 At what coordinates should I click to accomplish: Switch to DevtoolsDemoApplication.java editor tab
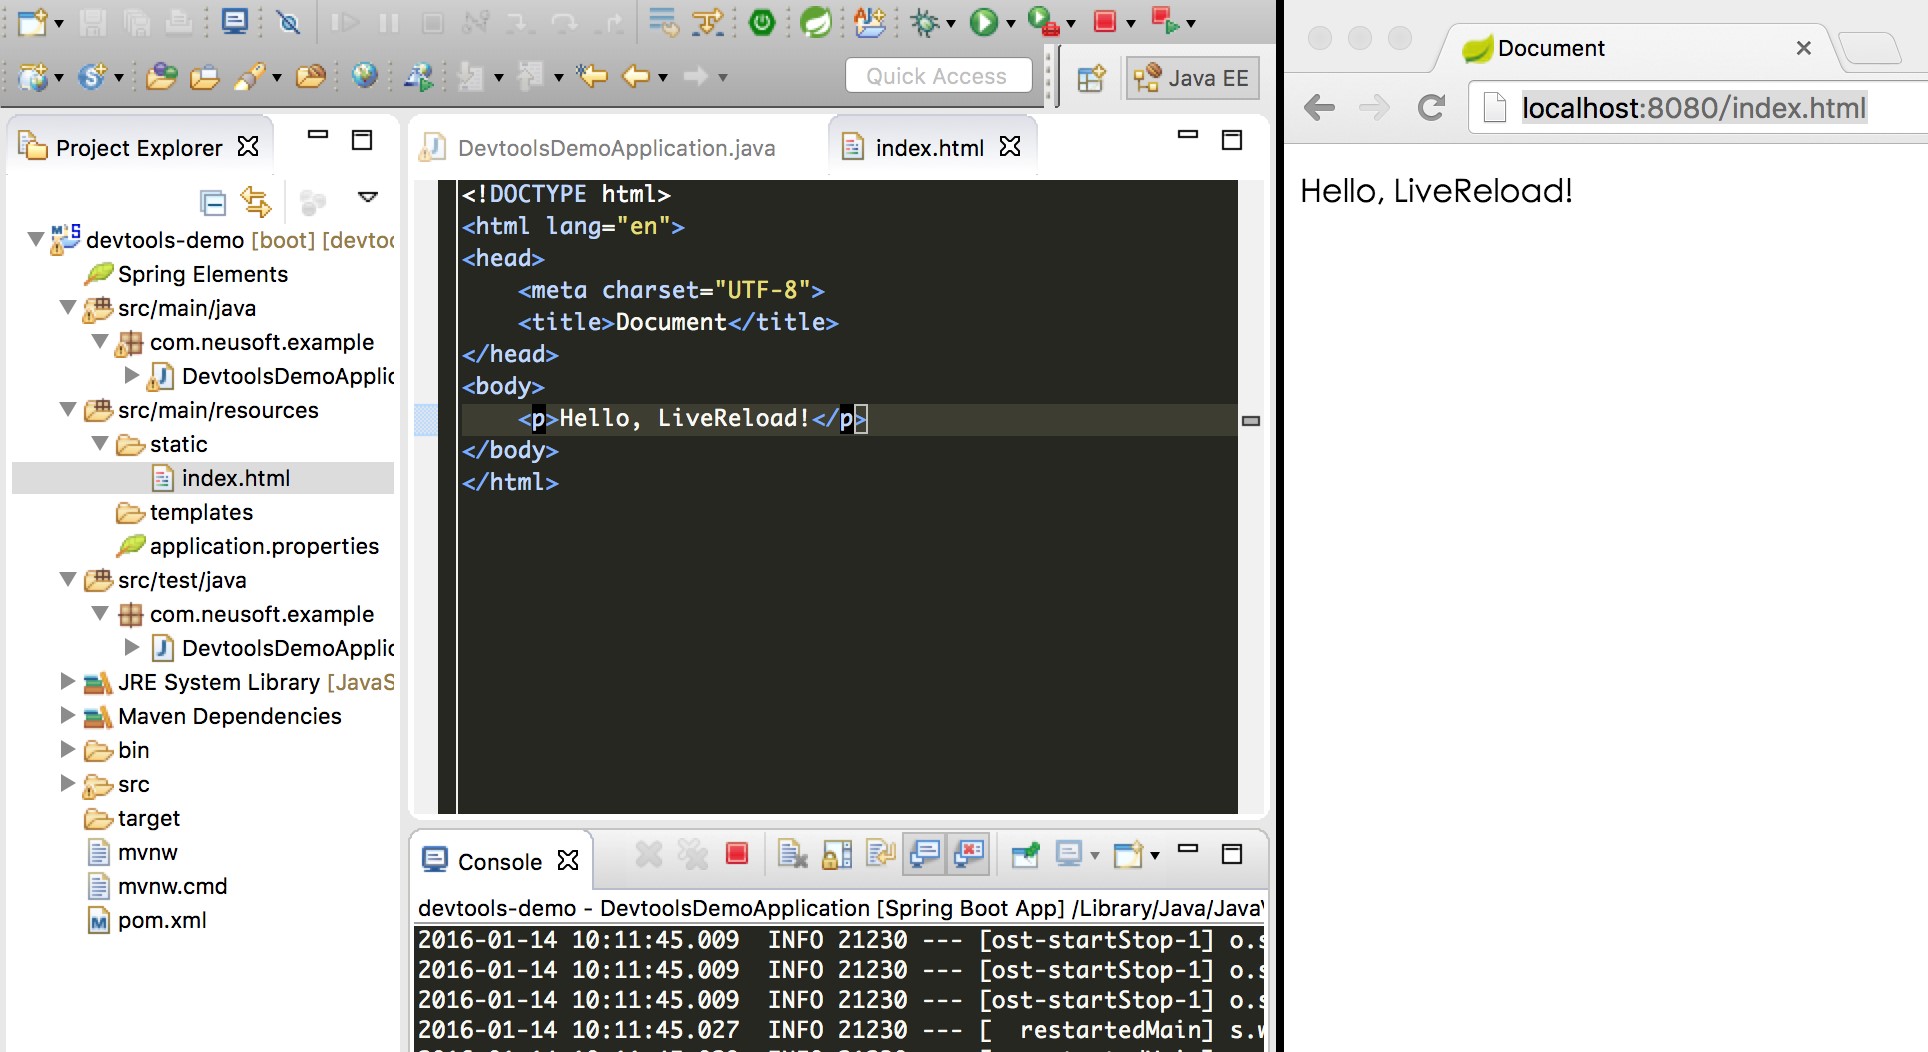[x=598, y=148]
